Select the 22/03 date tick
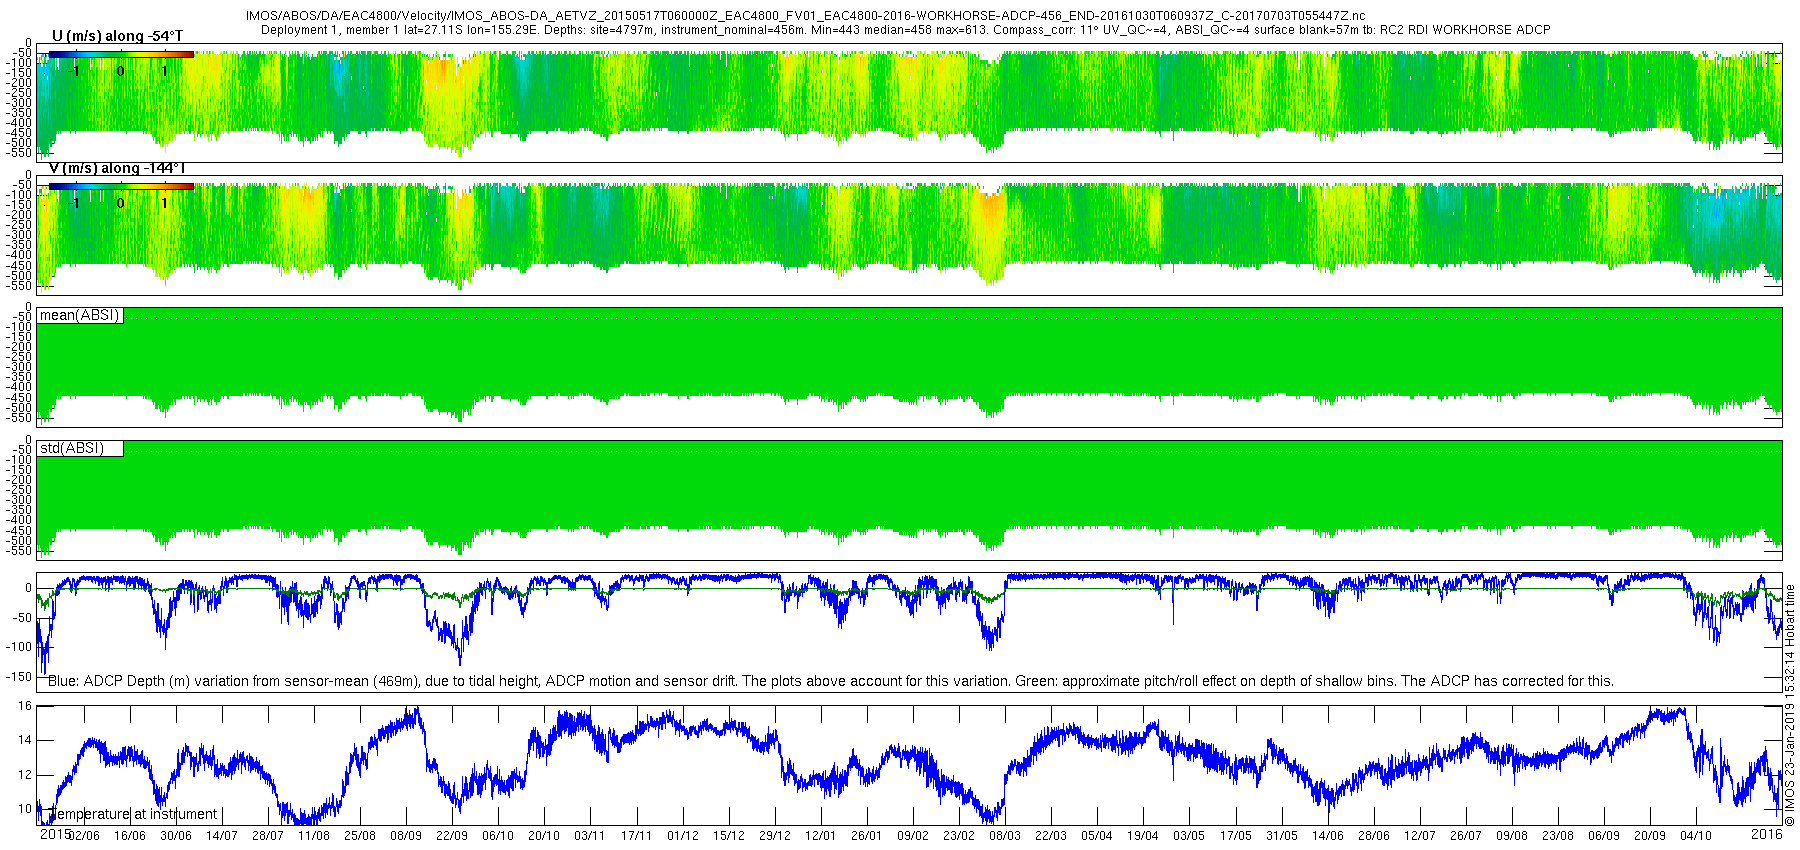Image resolution: width=1800 pixels, height=850 pixels. coord(1051,836)
